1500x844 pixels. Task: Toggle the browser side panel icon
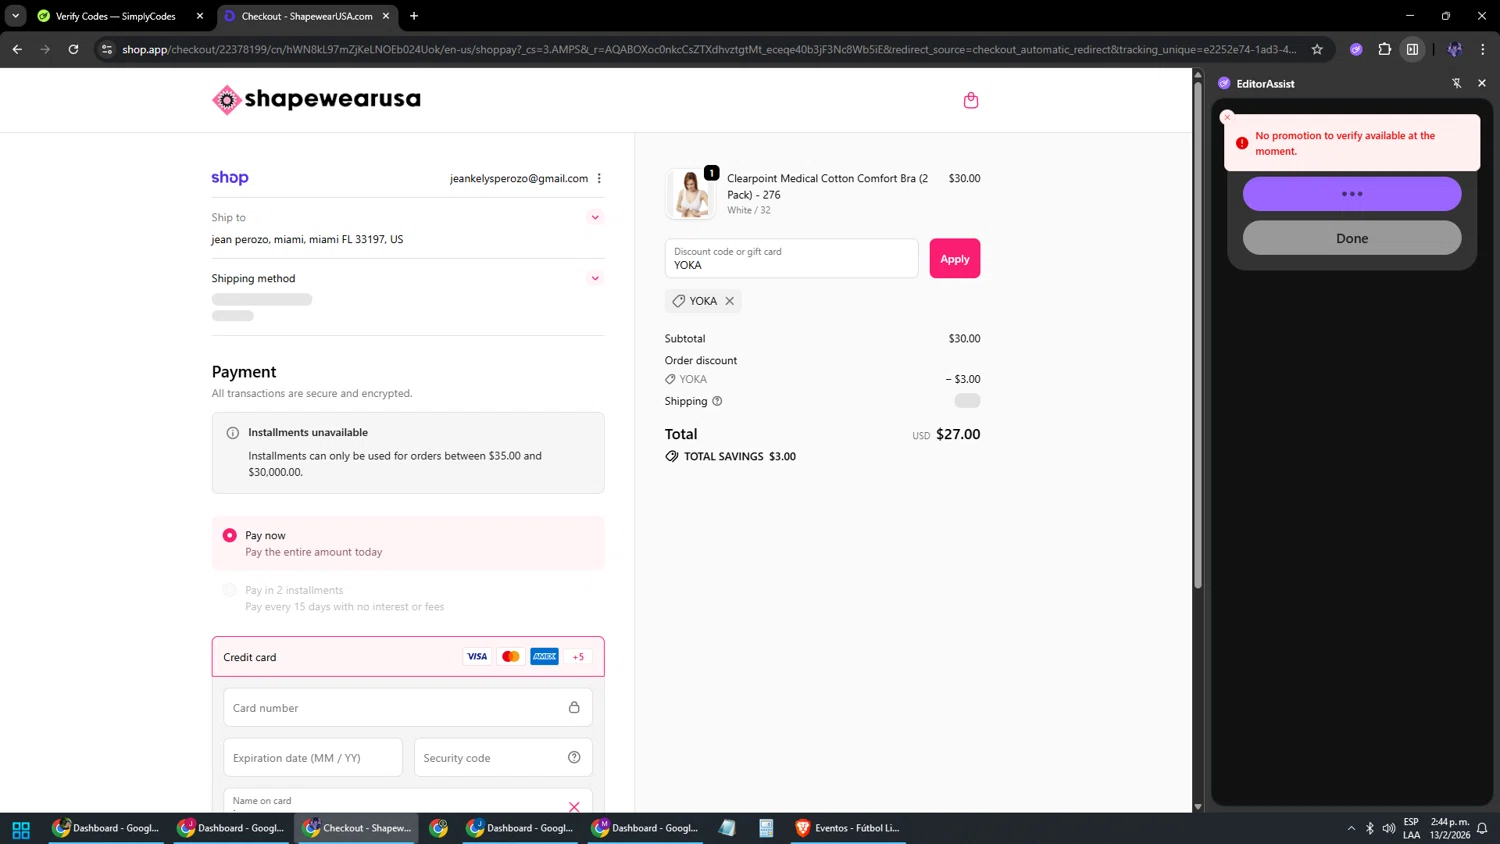(1412, 49)
